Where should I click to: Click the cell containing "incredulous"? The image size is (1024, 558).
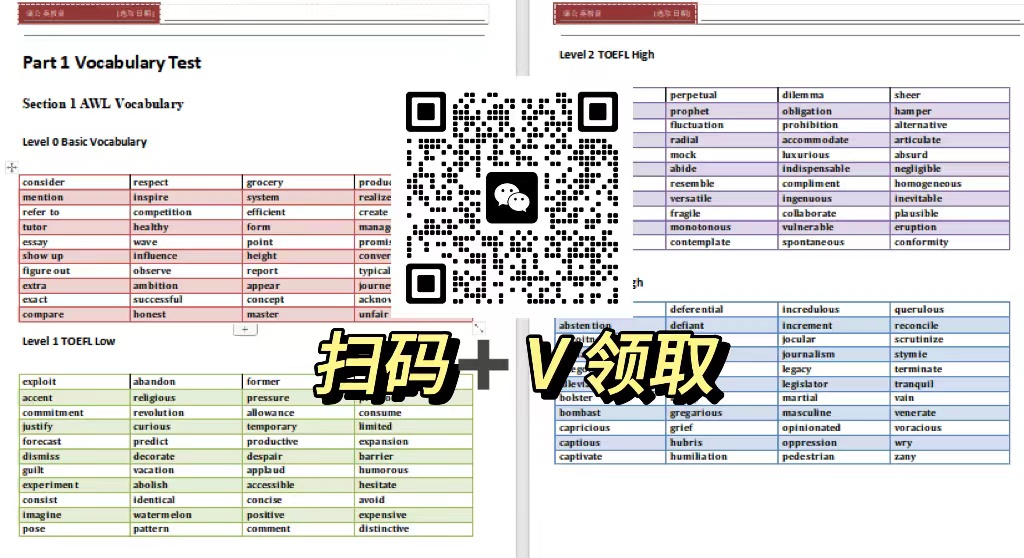[834, 310]
